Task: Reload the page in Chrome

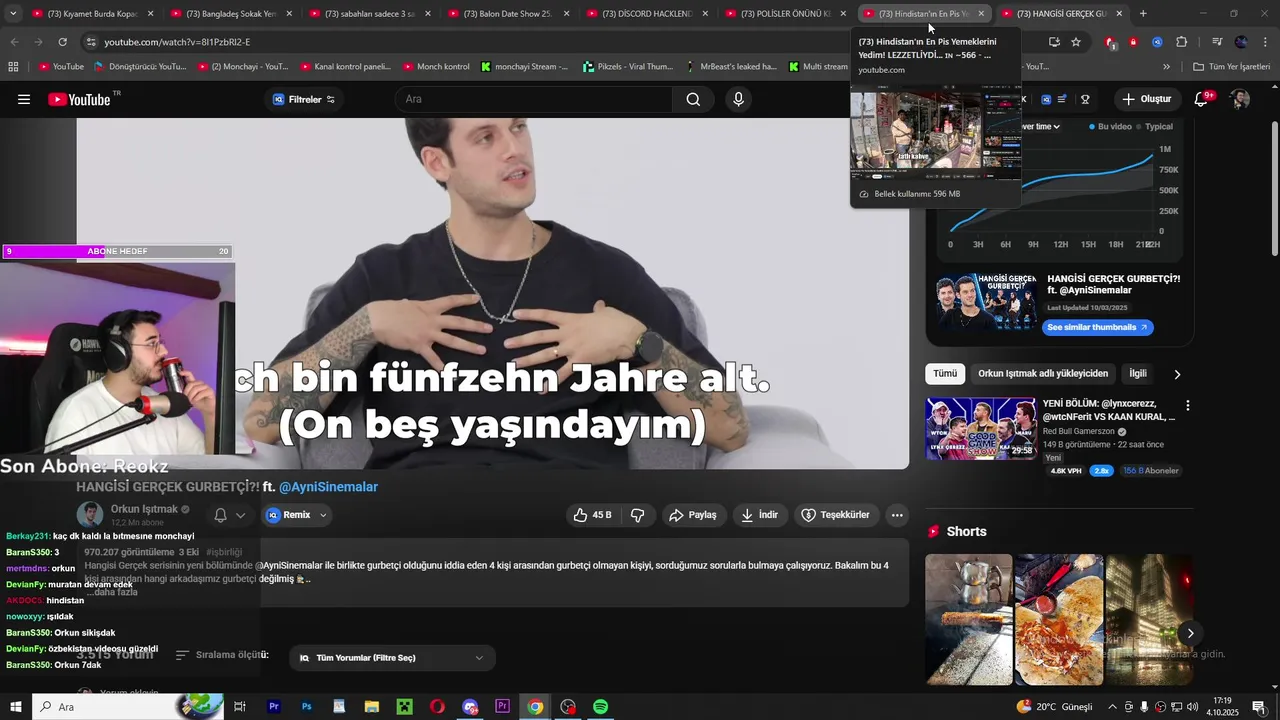Action: point(62,42)
